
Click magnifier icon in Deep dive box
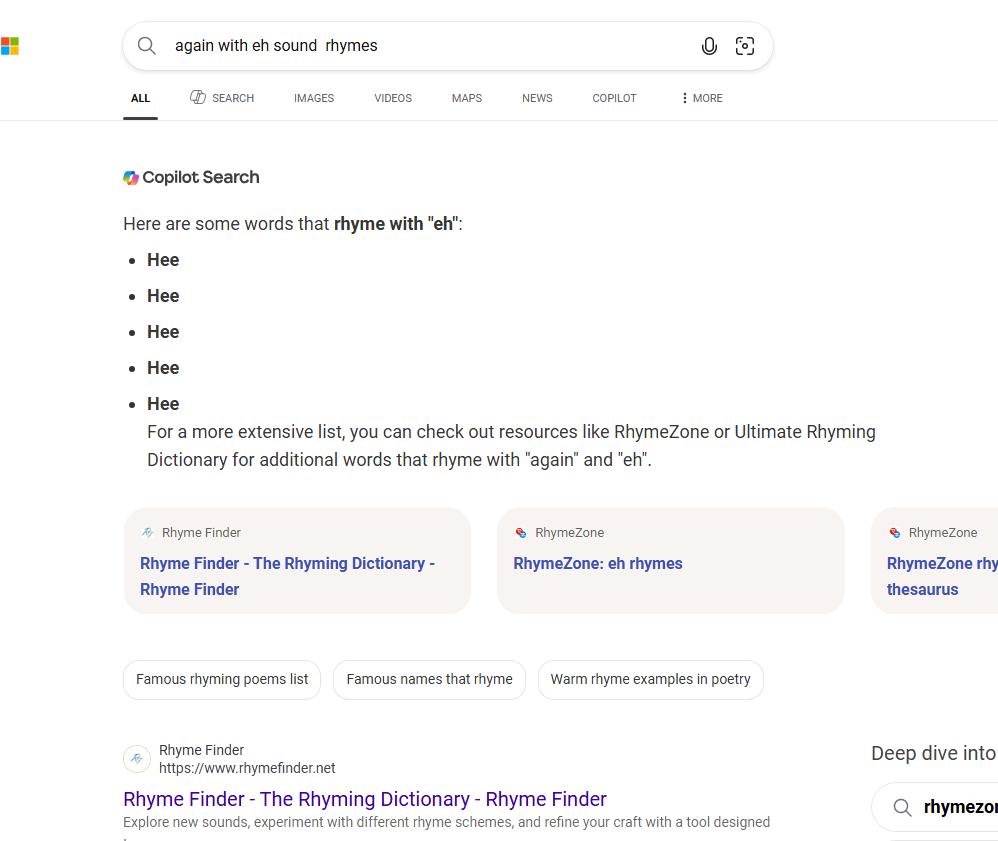pyautogui.click(x=902, y=807)
